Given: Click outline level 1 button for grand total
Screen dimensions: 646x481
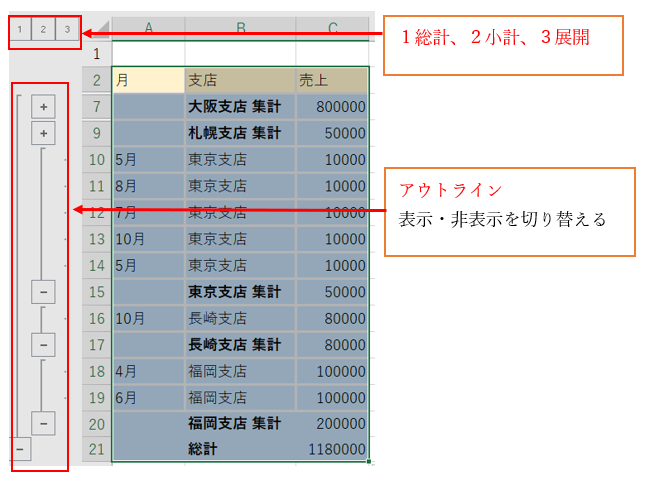Looking at the screenshot, I should [x=21, y=30].
